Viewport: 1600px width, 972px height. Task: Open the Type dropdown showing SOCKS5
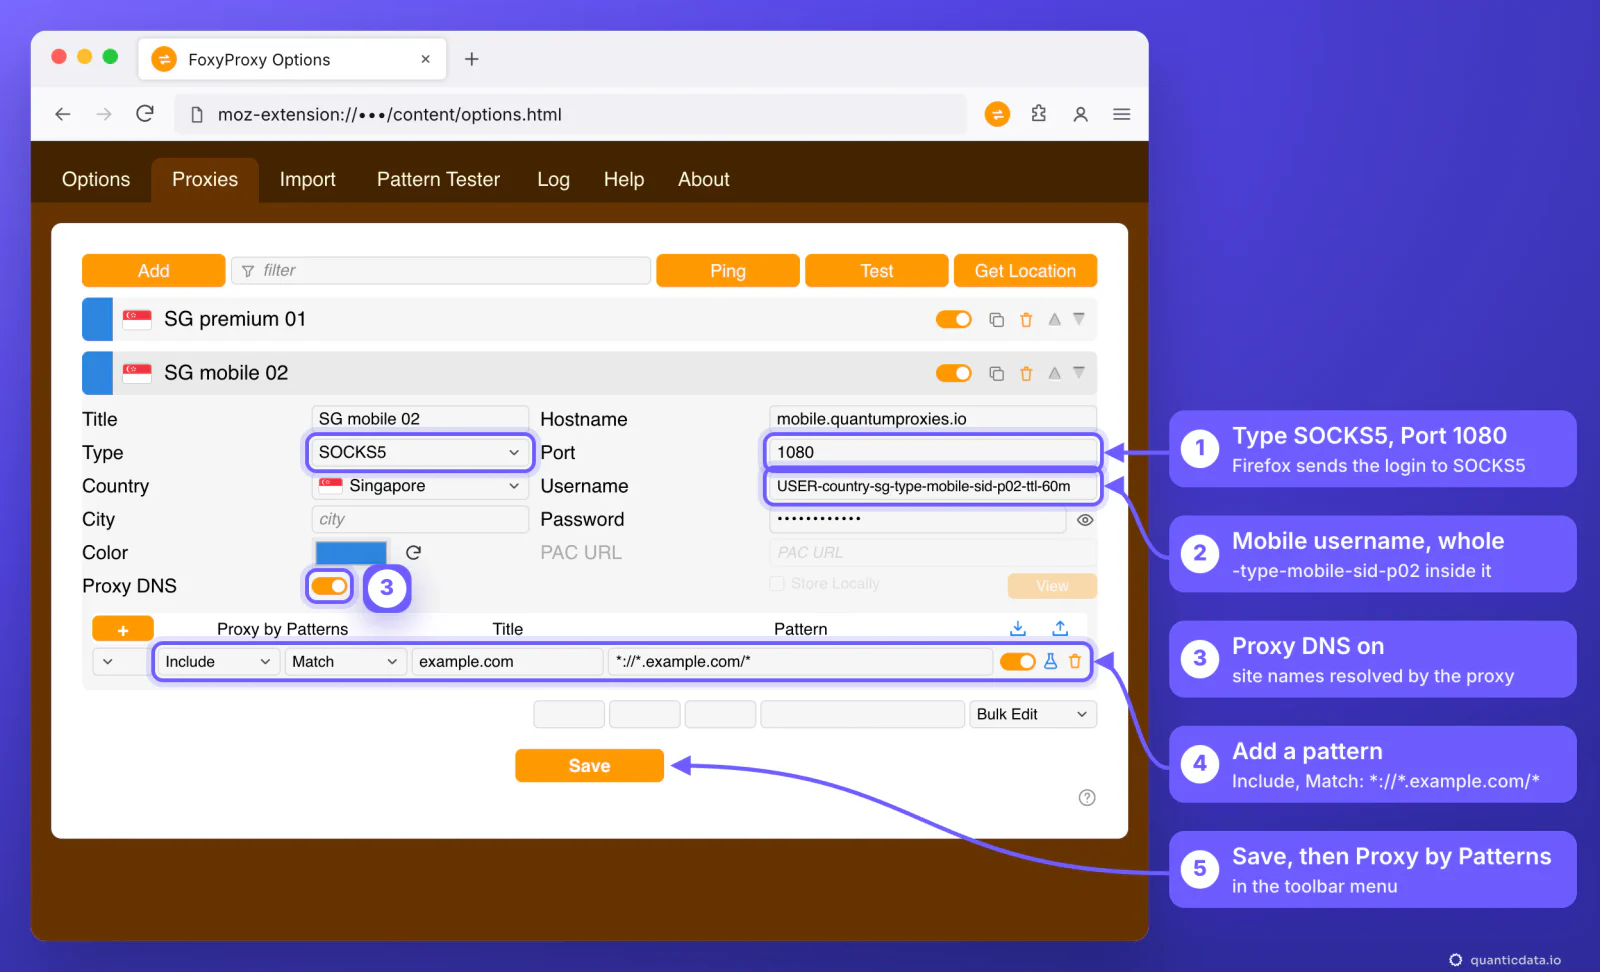[x=419, y=452]
